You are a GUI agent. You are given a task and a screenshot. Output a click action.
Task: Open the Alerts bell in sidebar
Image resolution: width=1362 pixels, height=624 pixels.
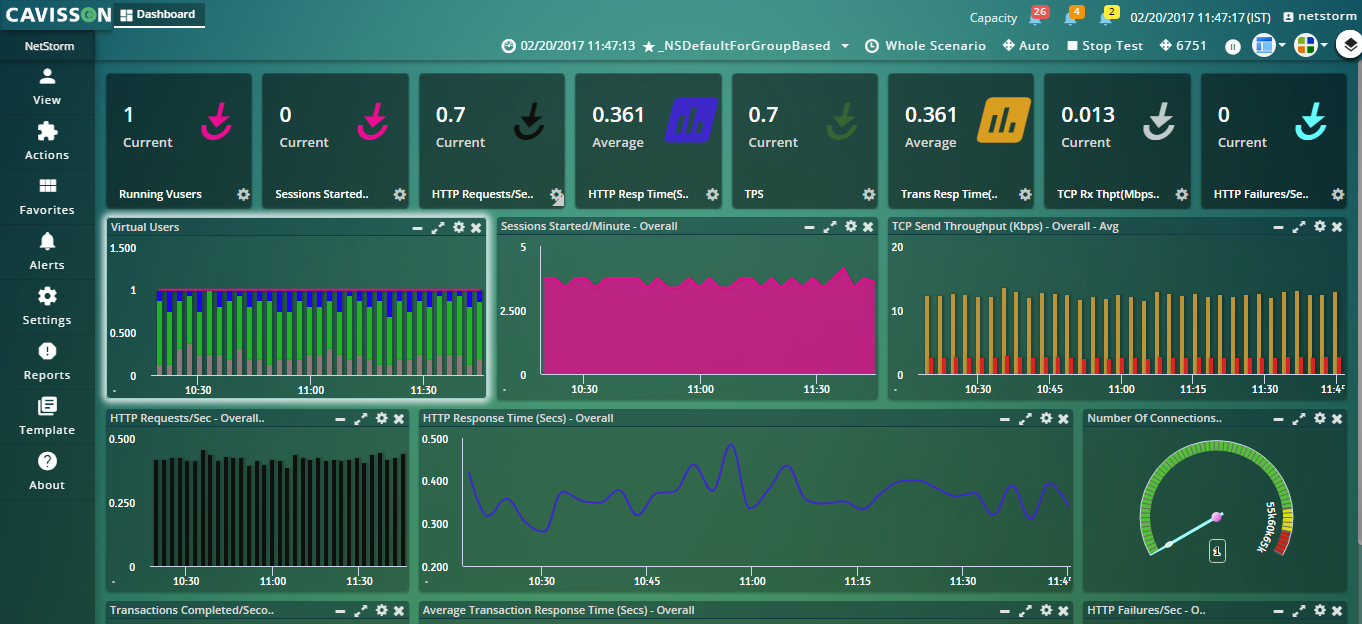click(47, 251)
